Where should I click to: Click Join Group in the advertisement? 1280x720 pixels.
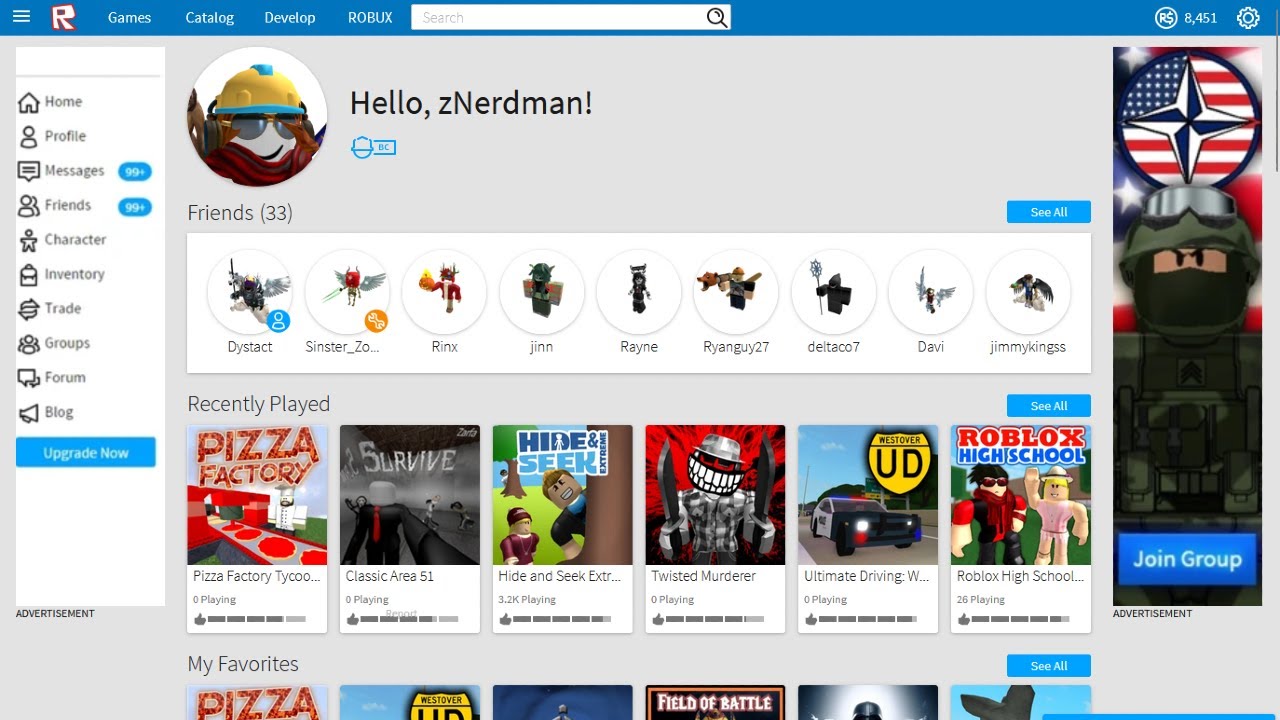pyautogui.click(x=1187, y=559)
